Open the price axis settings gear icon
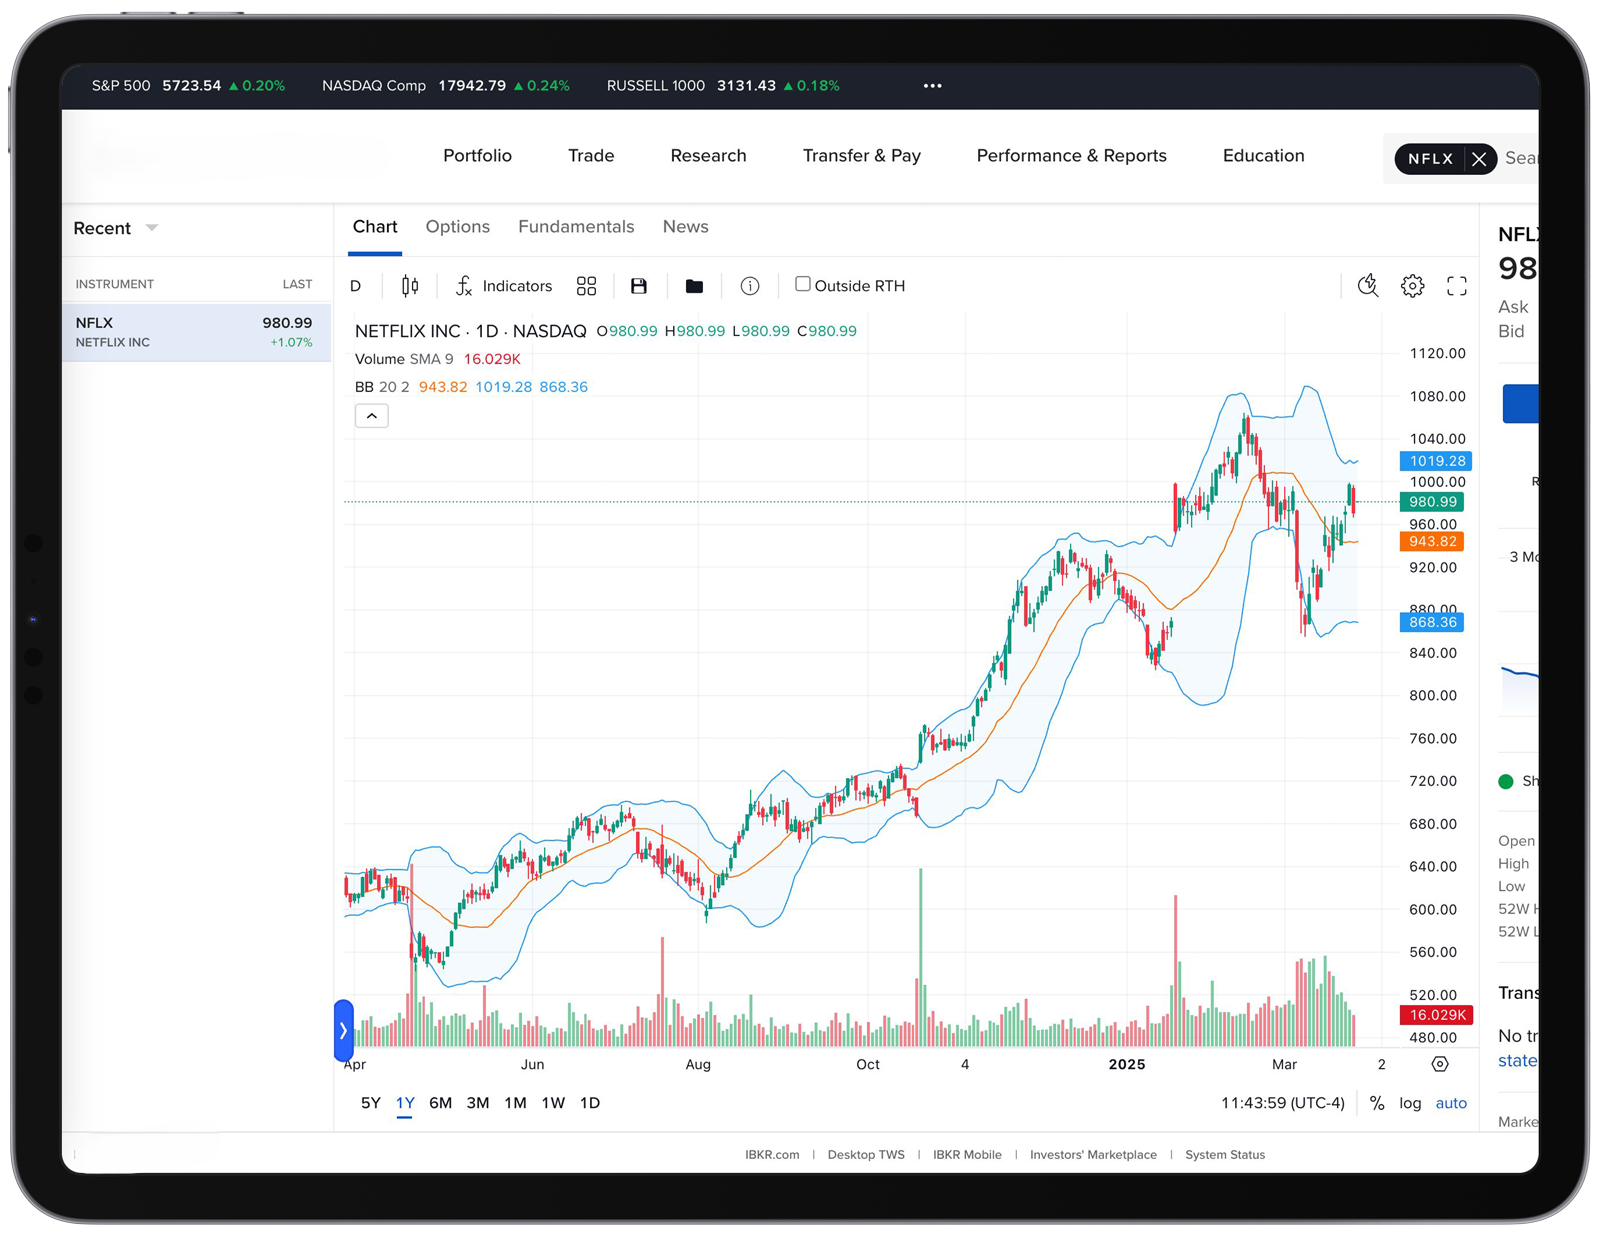This screenshot has height=1238, width=1600. 1440,1064
